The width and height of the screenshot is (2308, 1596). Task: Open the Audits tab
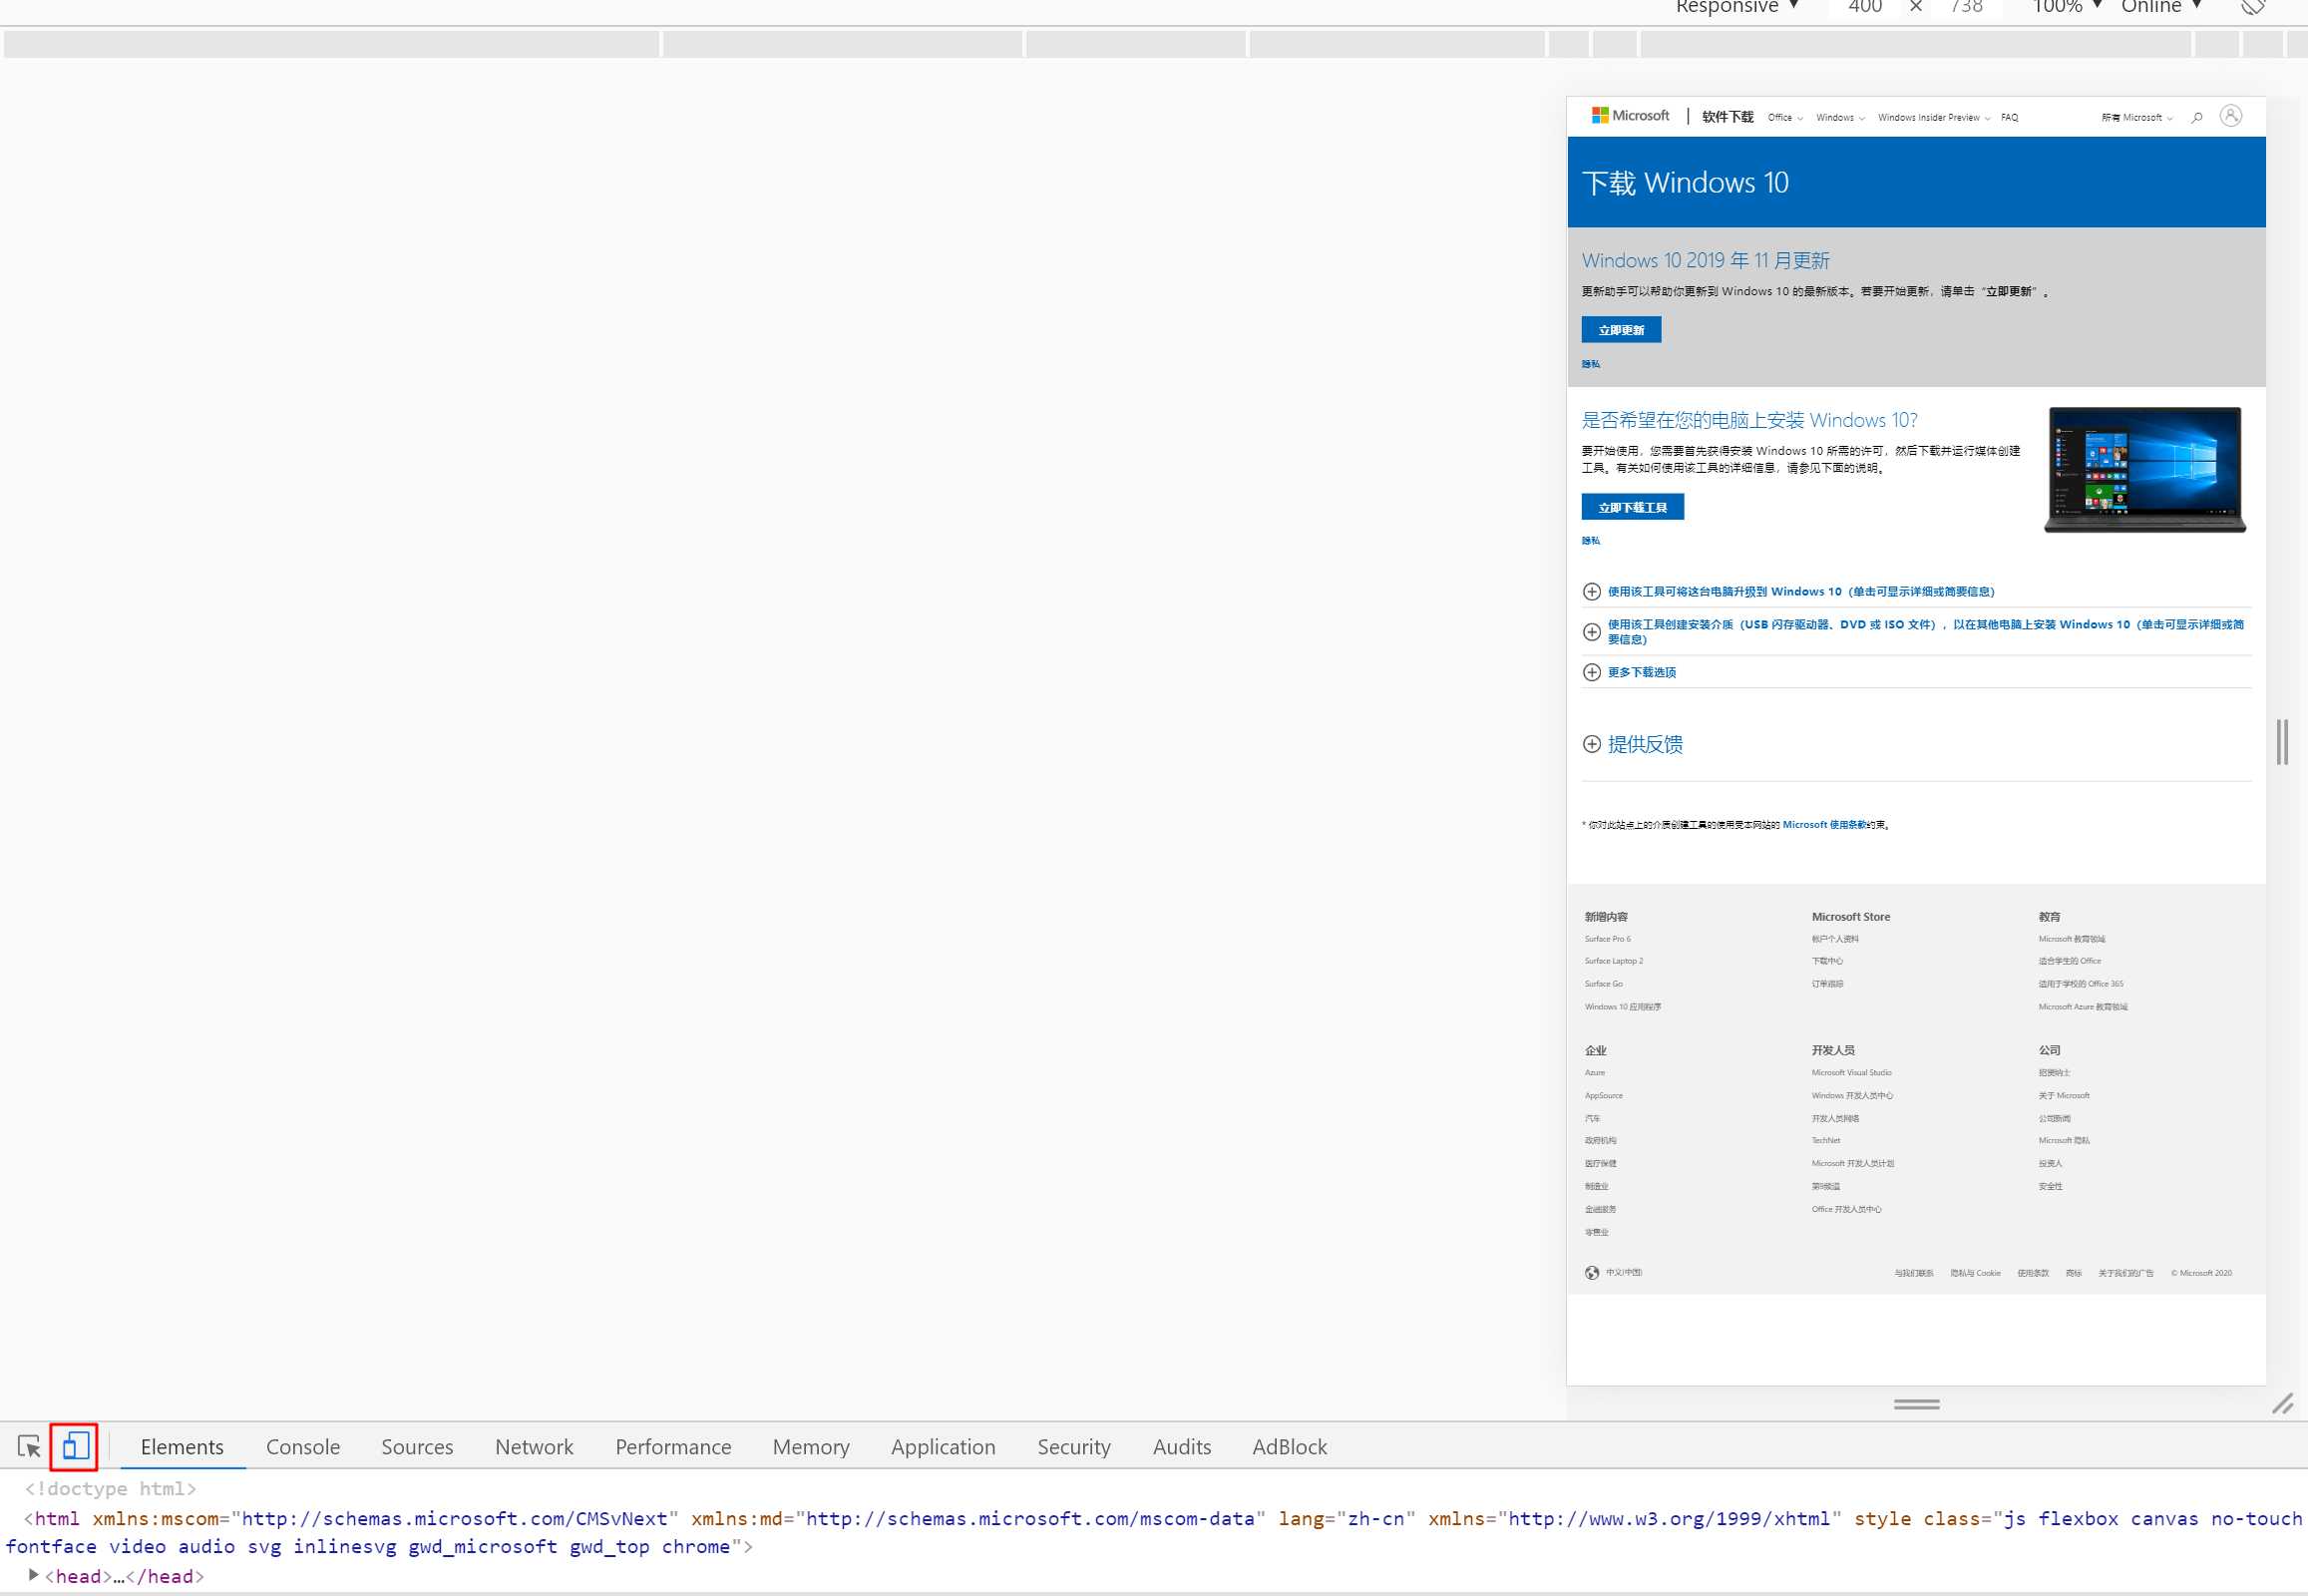point(1182,1446)
